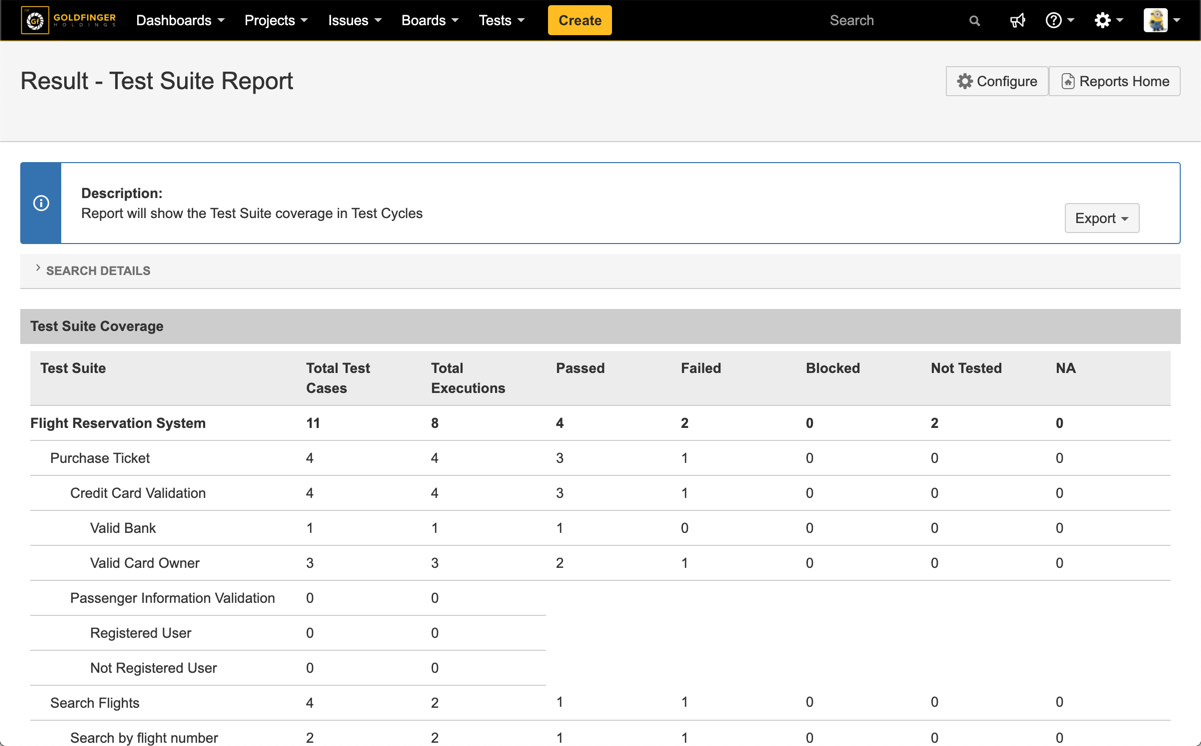Screen dimensions: 1201x746
Task: Open the help question mark menu
Action: click(x=1058, y=21)
